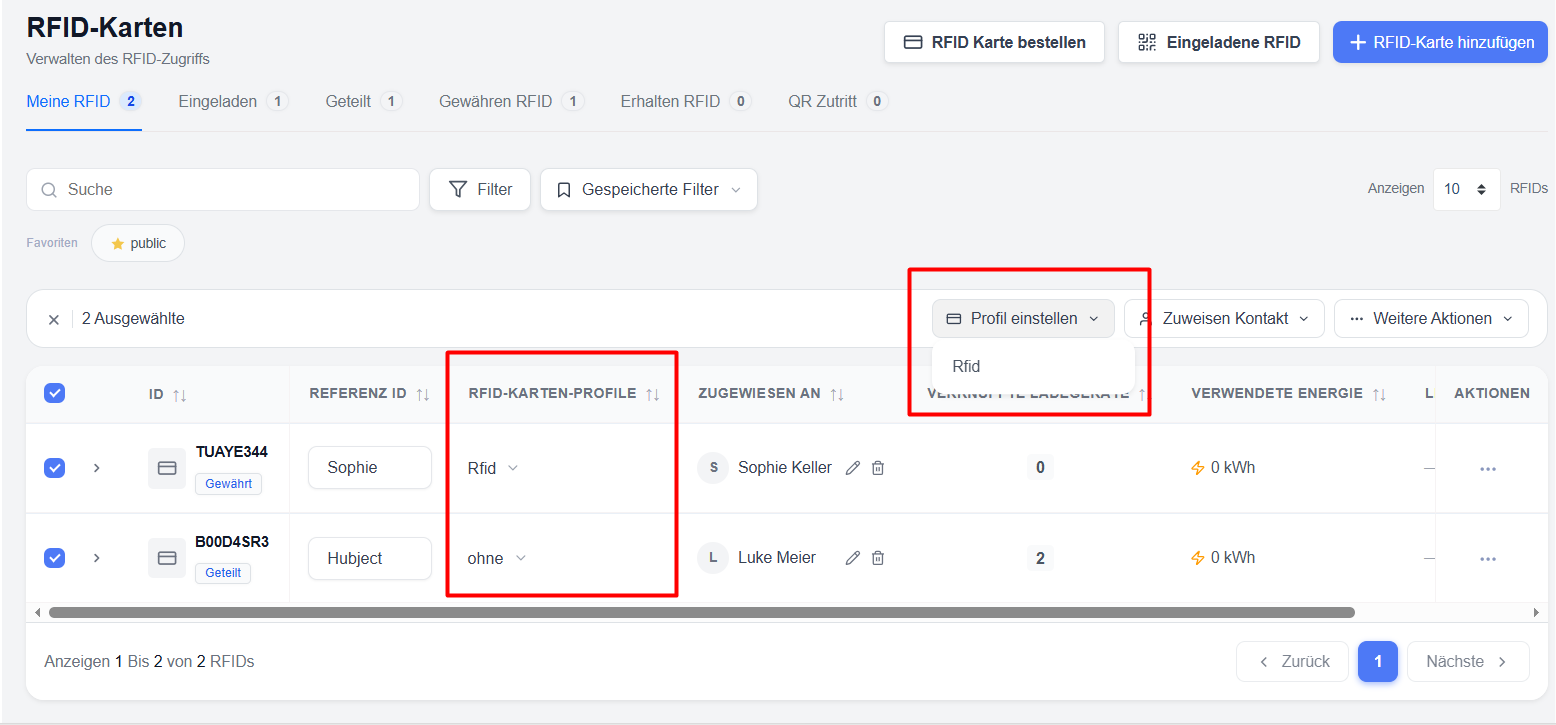Open the three-dot actions menu for TUAYE344
The height and width of the screenshot is (725, 1556).
(x=1488, y=468)
